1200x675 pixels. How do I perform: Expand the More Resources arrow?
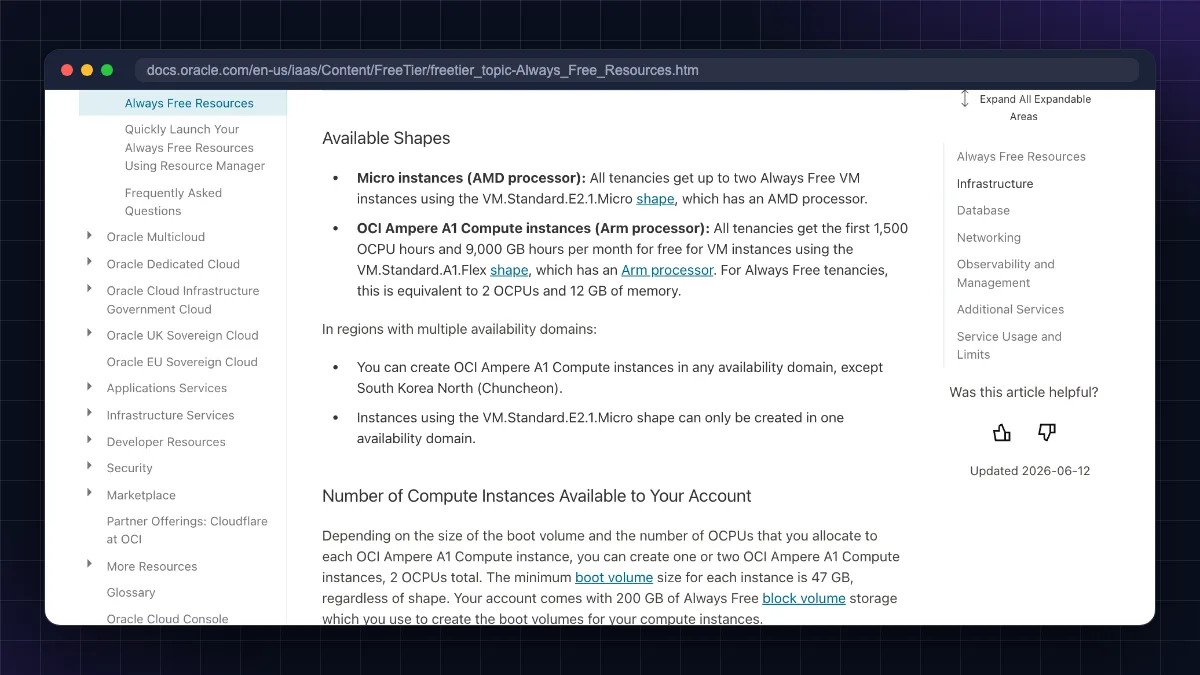click(x=91, y=565)
